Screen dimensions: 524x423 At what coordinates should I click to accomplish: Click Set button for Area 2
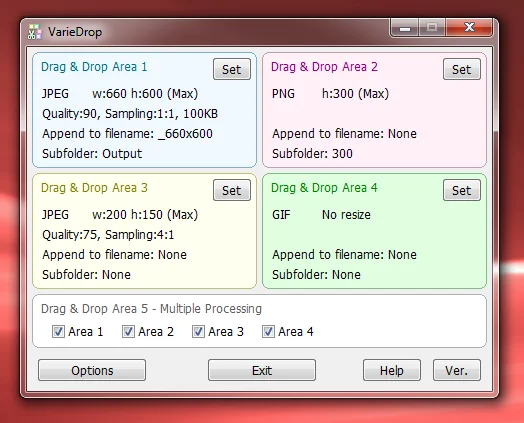pos(462,69)
